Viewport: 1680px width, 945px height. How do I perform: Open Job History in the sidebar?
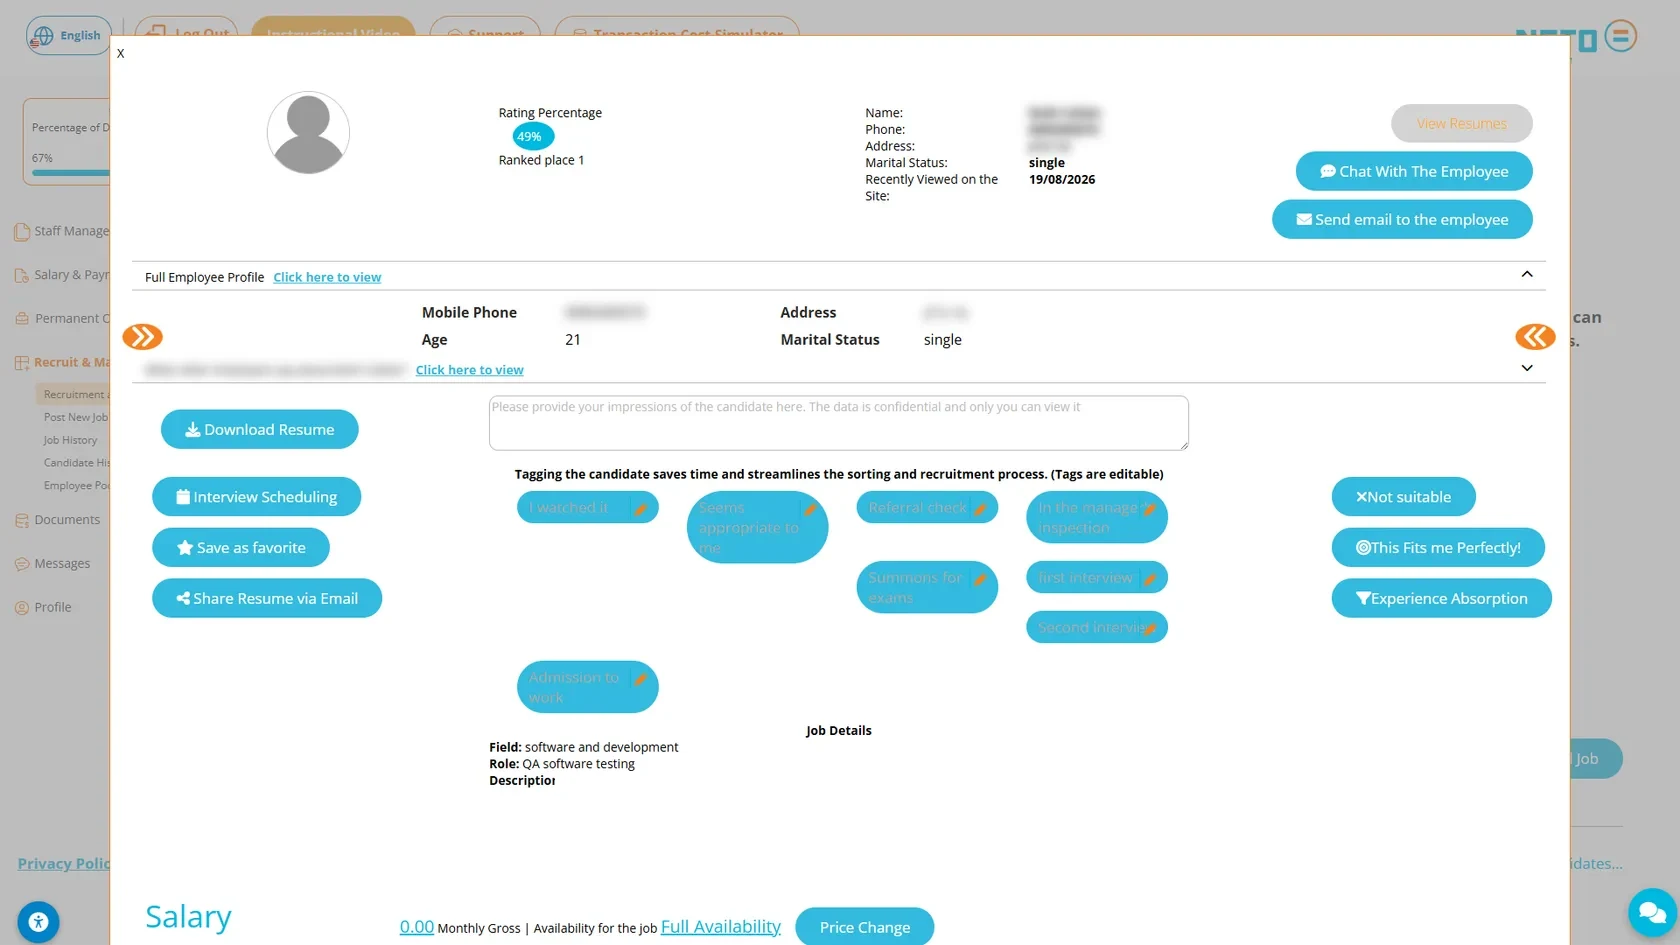tap(70, 440)
